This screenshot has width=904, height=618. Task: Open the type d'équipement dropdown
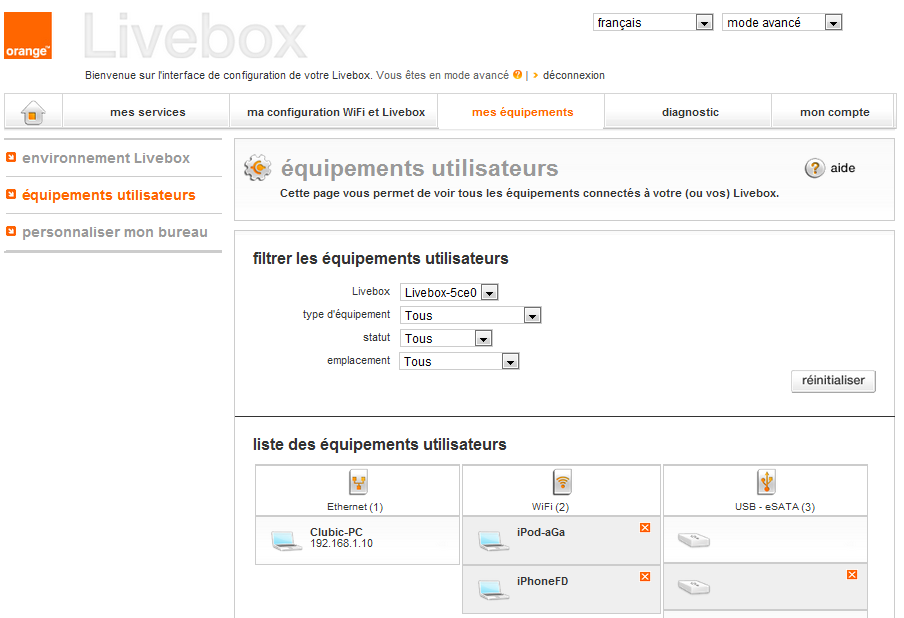pyautogui.click(x=470, y=315)
